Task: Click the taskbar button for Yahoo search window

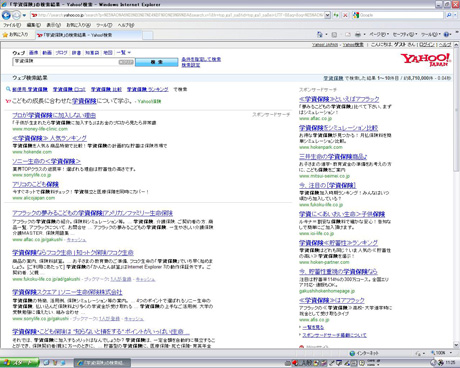Action: (x=102, y=363)
